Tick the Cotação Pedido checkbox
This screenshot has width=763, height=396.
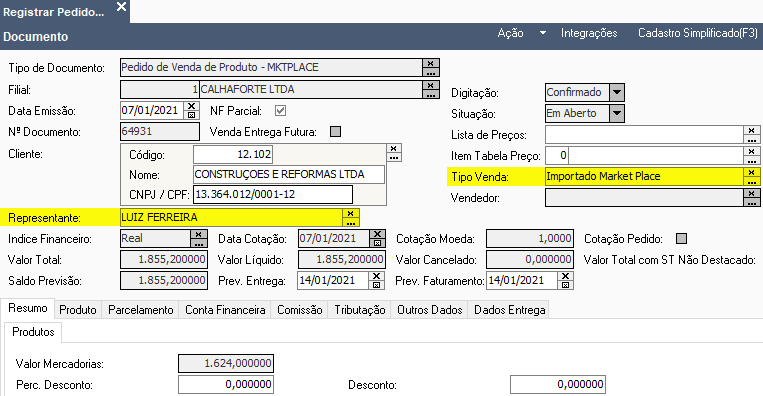tap(682, 238)
